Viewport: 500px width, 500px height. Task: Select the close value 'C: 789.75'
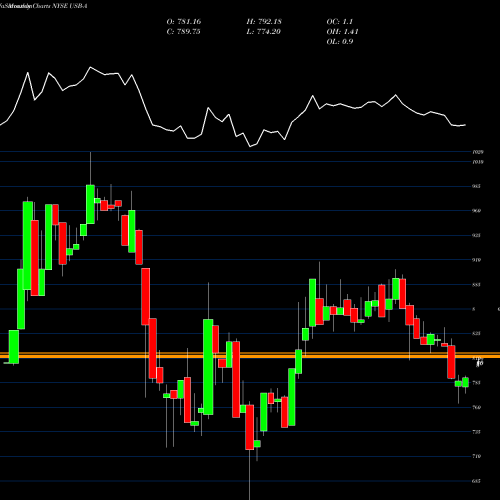click(184, 32)
